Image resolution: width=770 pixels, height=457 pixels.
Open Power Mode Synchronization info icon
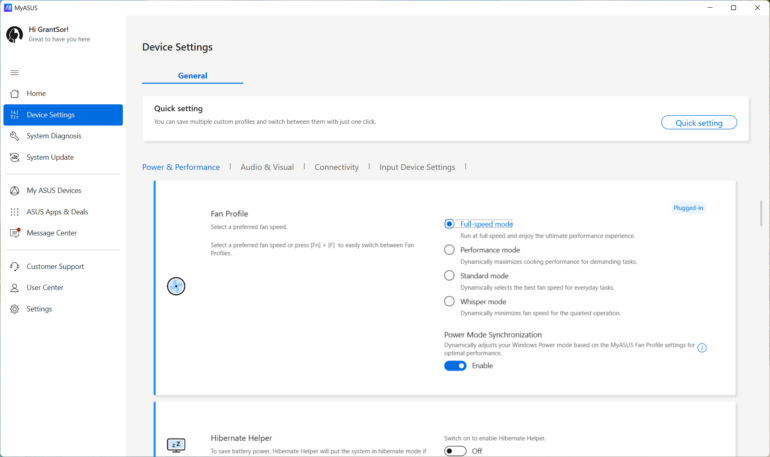pyautogui.click(x=702, y=348)
